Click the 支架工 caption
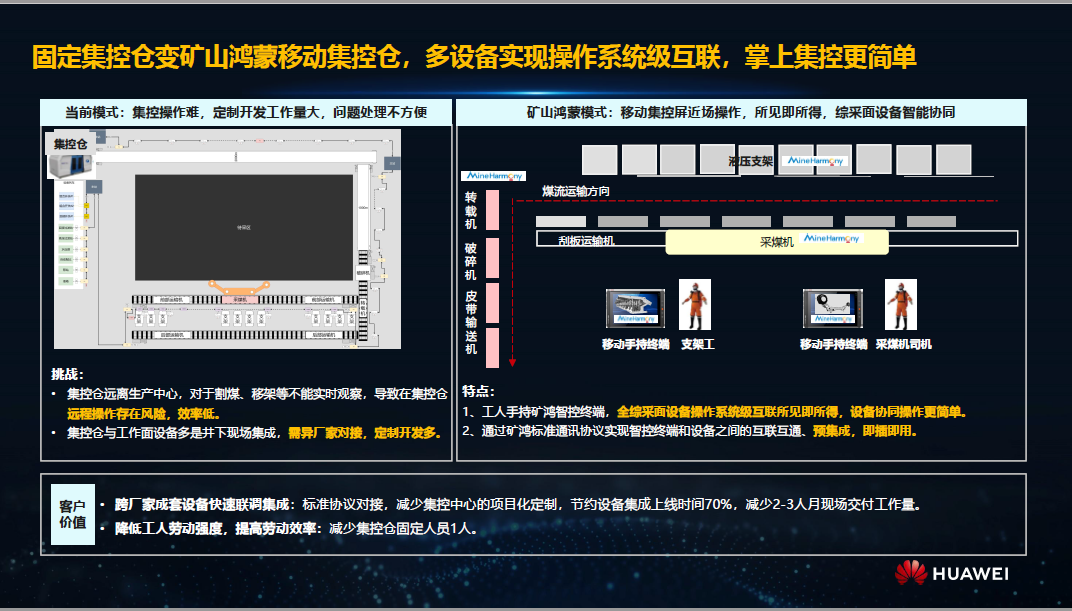Viewport: 1072px width, 611px height. (x=697, y=344)
